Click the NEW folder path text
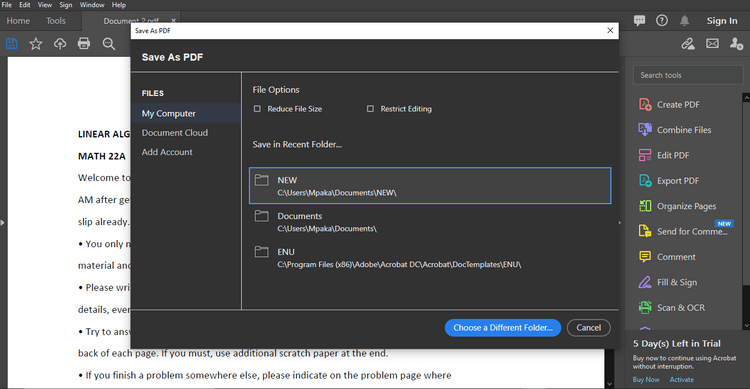Viewport: 750px width, 389px height. coord(337,193)
